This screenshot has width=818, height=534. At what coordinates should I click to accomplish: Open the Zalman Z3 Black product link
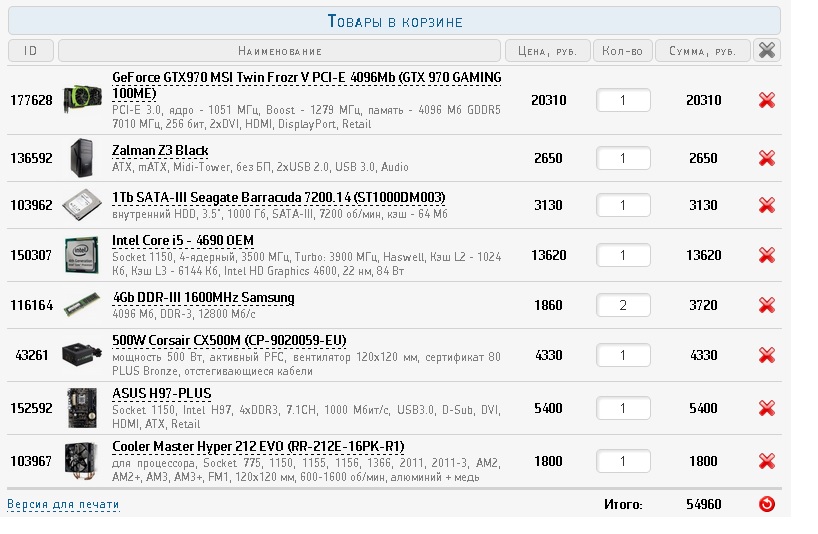tap(160, 151)
